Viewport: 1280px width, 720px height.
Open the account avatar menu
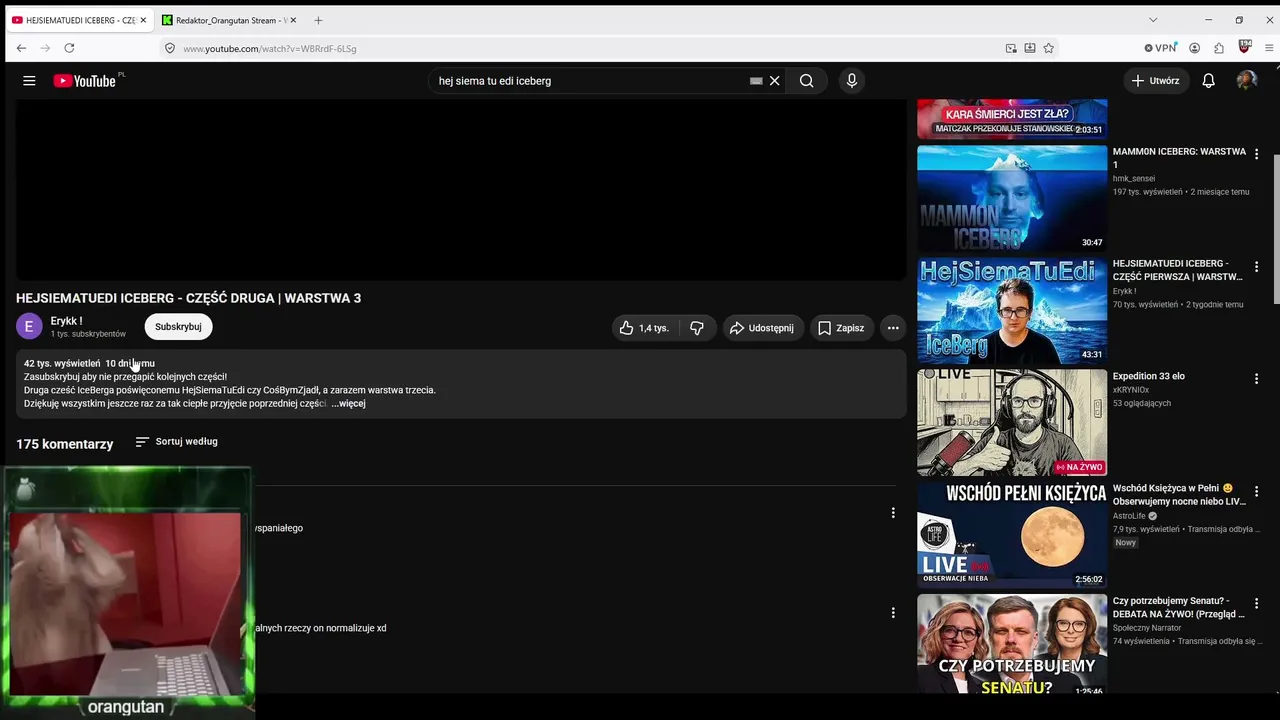point(1246,81)
